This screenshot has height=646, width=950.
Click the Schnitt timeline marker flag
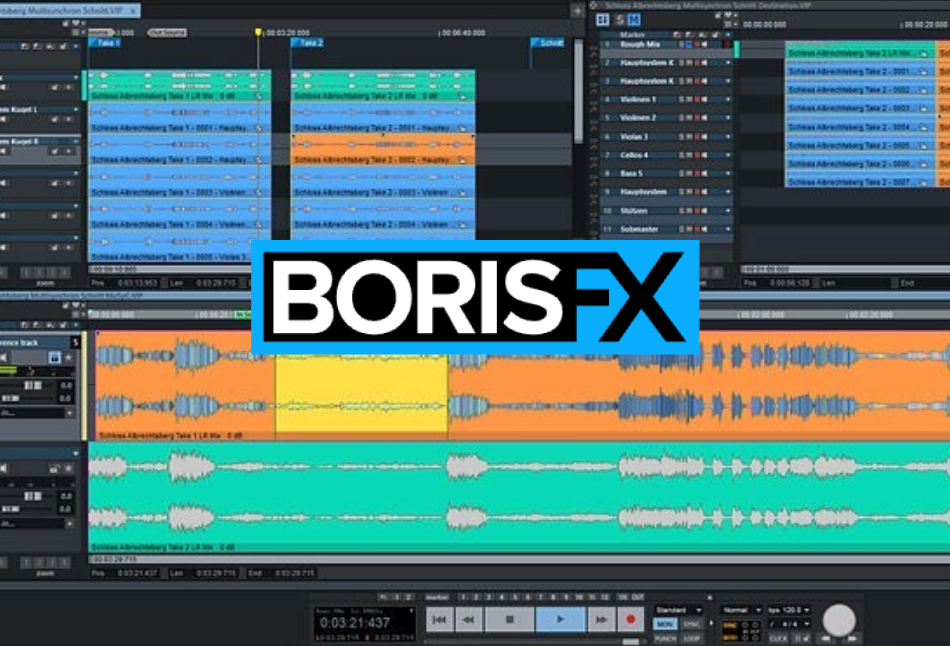548,43
